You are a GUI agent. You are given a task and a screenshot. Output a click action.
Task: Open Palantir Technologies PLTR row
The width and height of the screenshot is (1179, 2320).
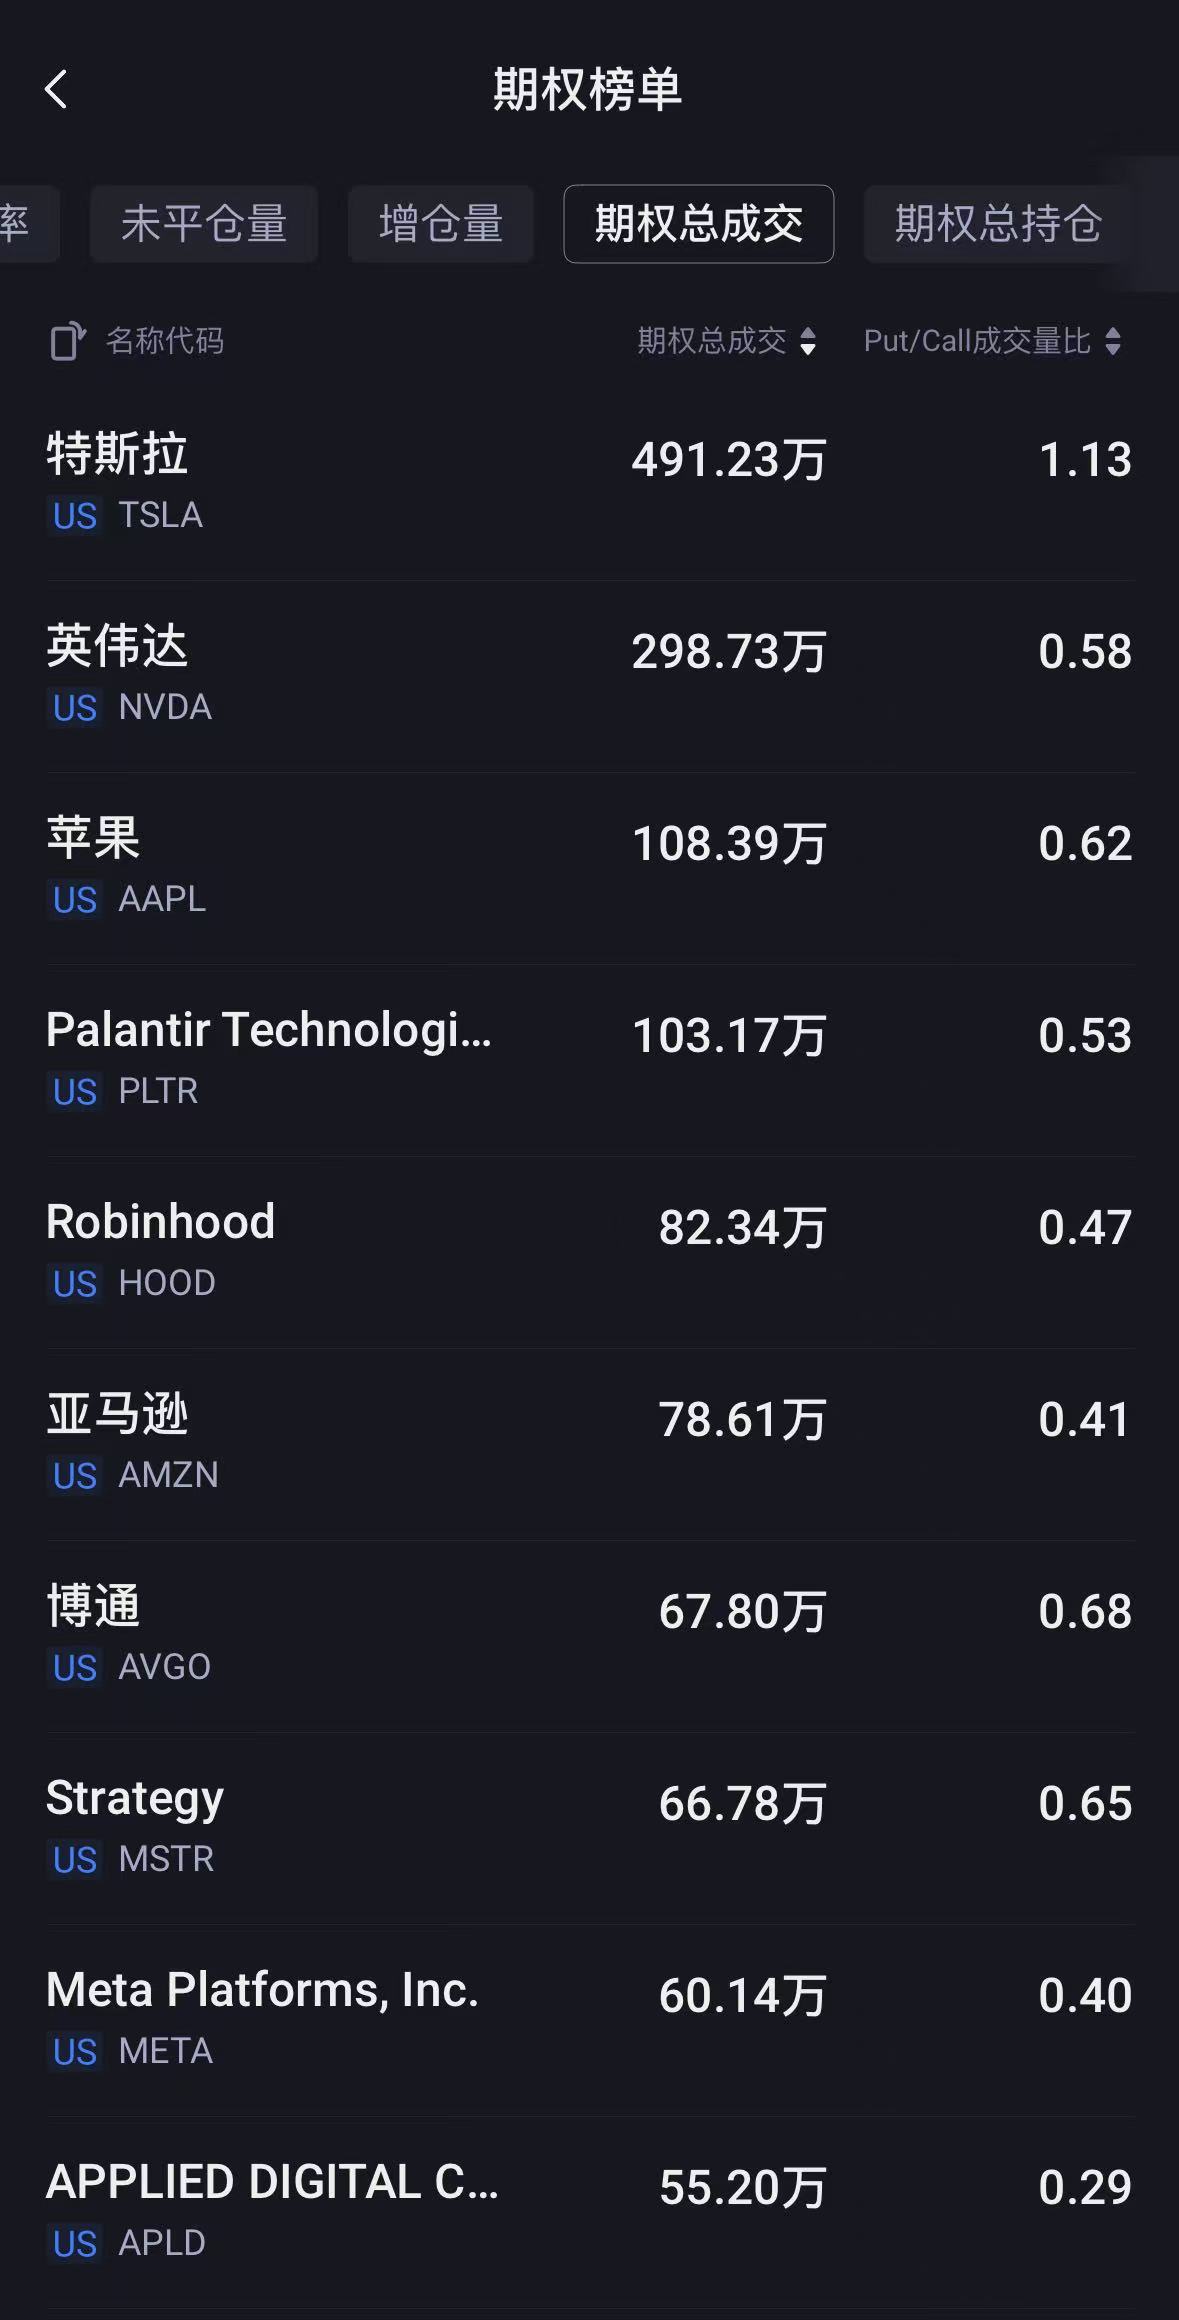(590, 1060)
